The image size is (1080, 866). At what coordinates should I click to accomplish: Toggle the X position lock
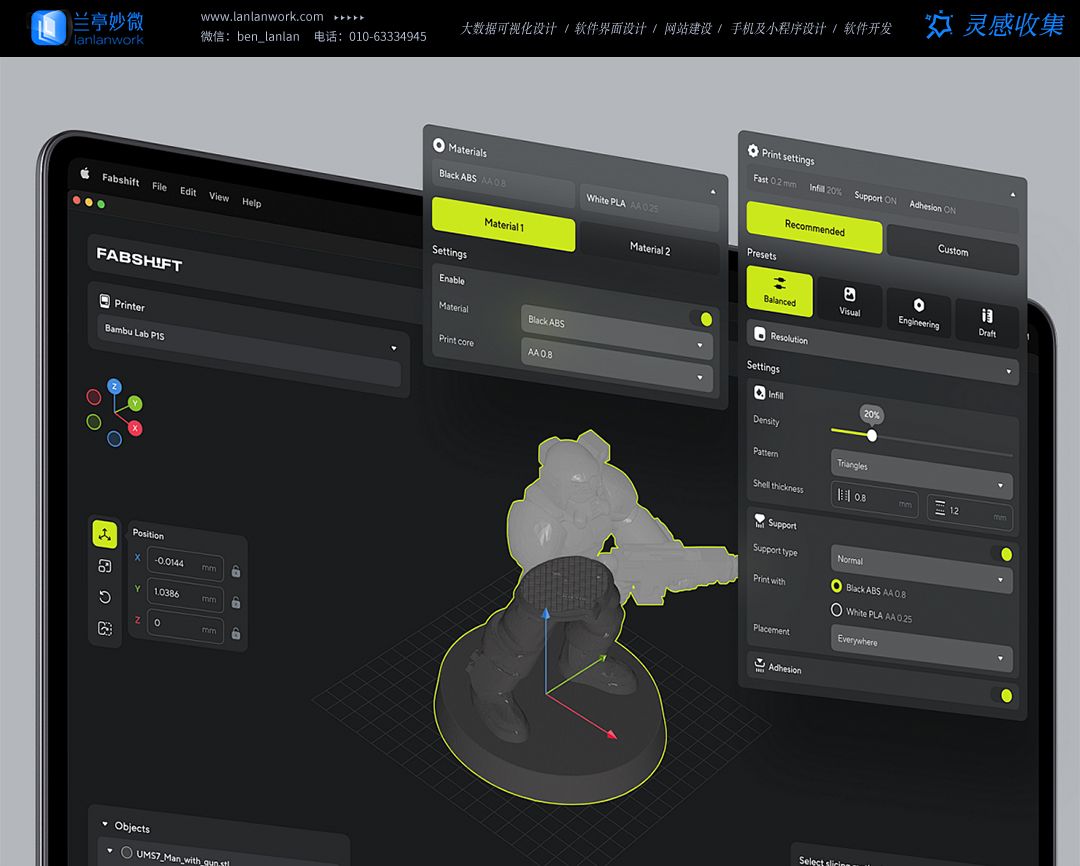click(x=236, y=571)
